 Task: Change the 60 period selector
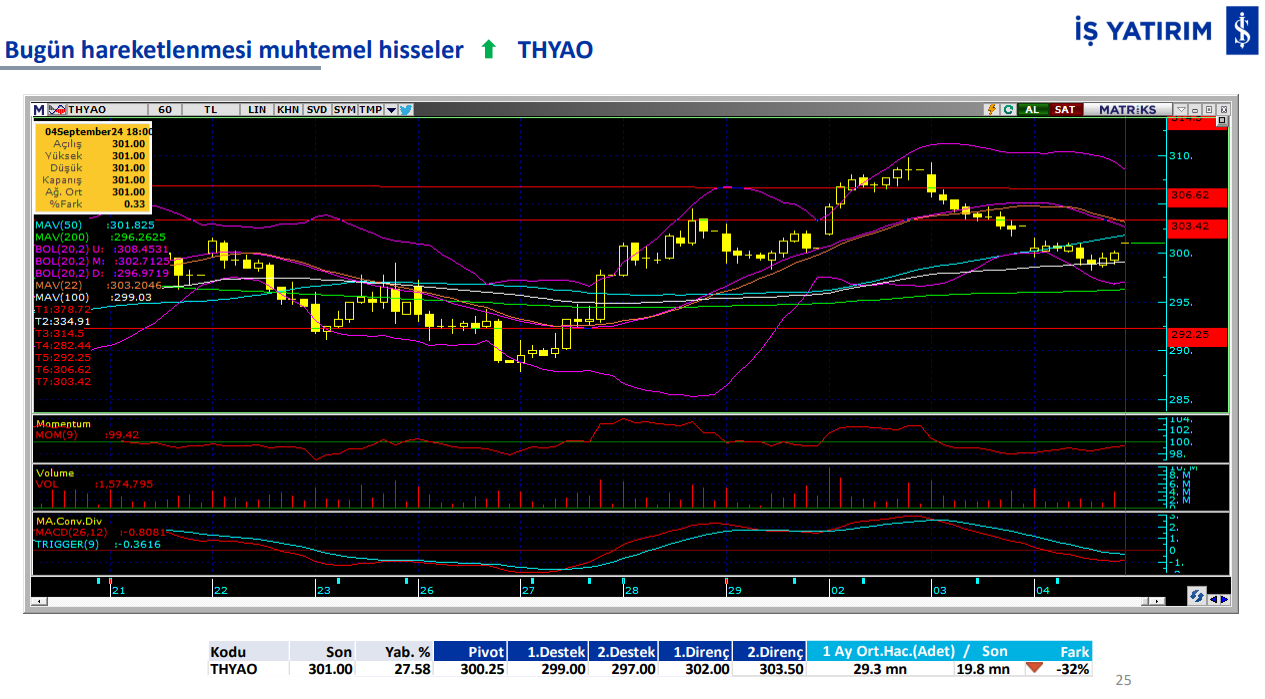[x=164, y=109]
